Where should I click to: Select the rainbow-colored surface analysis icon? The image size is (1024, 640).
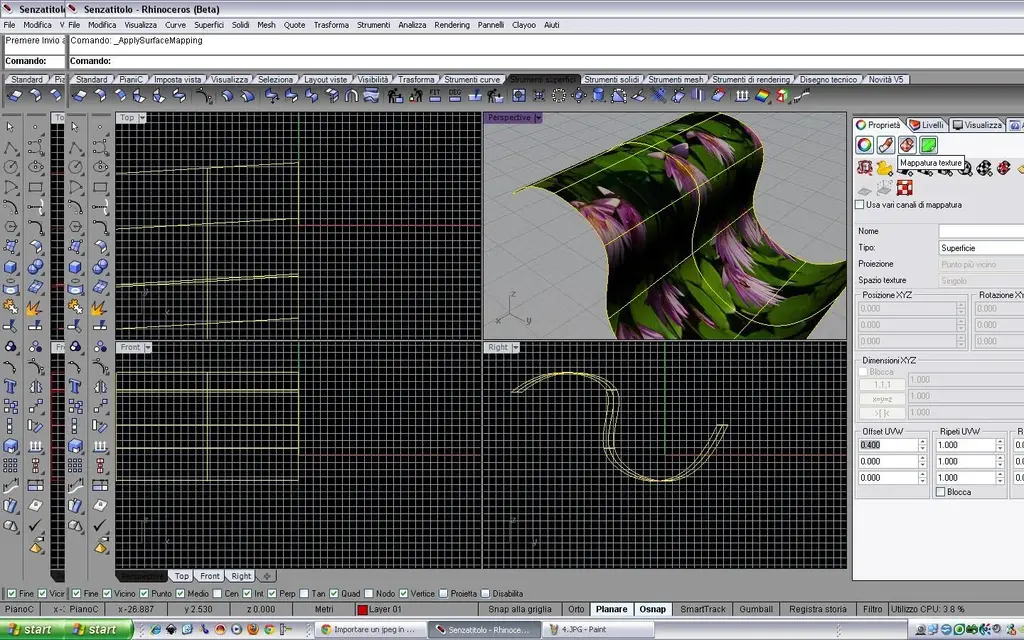point(762,96)
